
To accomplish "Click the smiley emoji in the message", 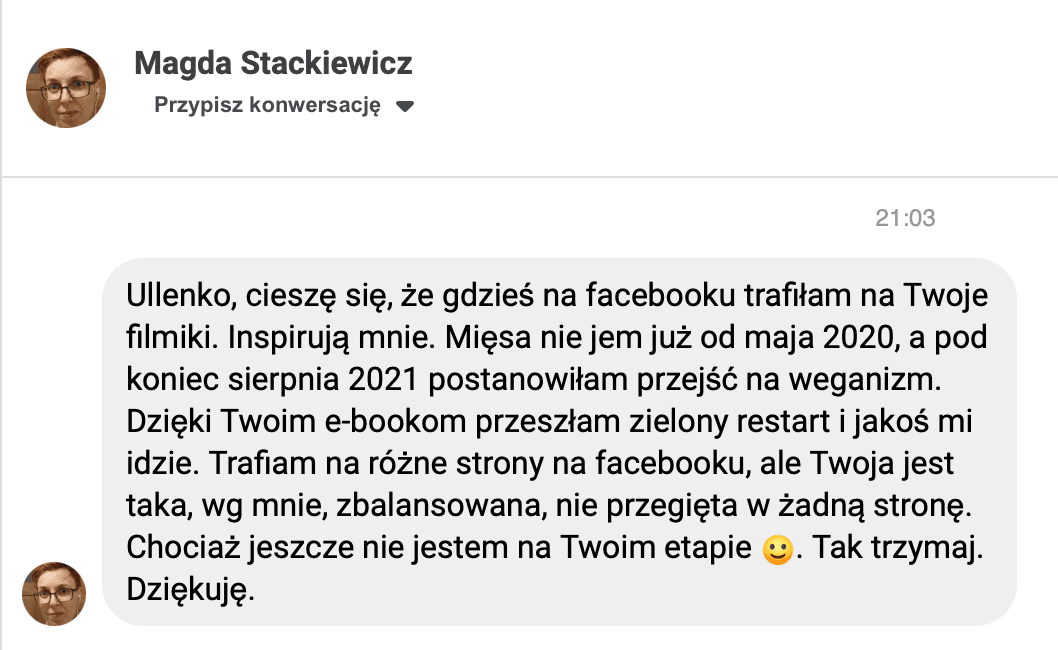I will point(777,549).
